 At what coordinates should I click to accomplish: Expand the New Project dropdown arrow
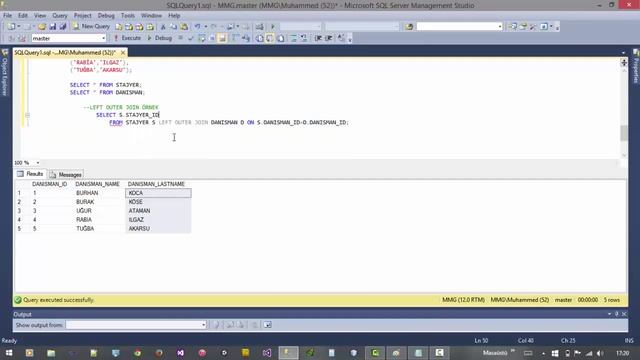(x=19, y=27)
